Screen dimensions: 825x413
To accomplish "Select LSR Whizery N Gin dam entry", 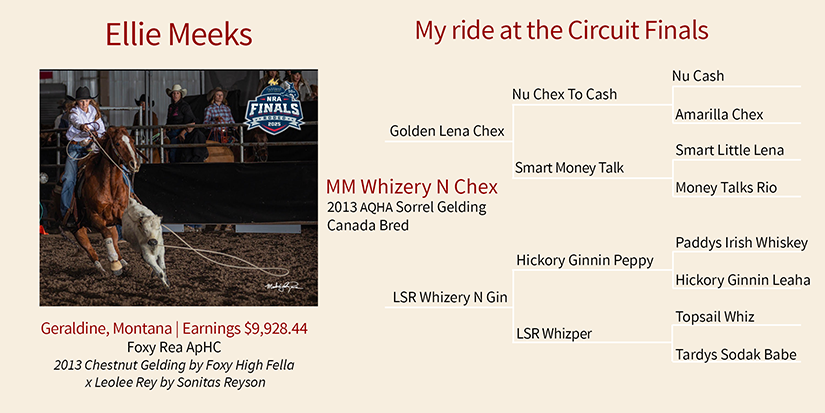I will coord(449,298).
